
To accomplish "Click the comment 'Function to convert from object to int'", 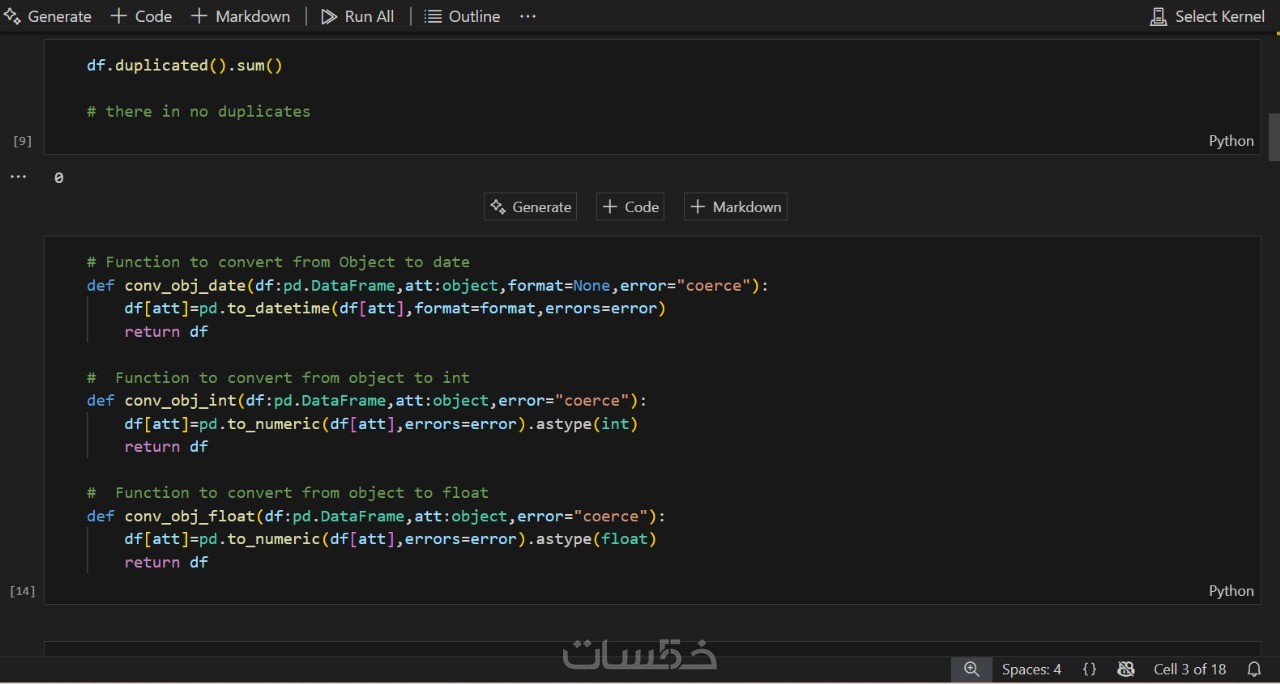I will coord(278,377).
